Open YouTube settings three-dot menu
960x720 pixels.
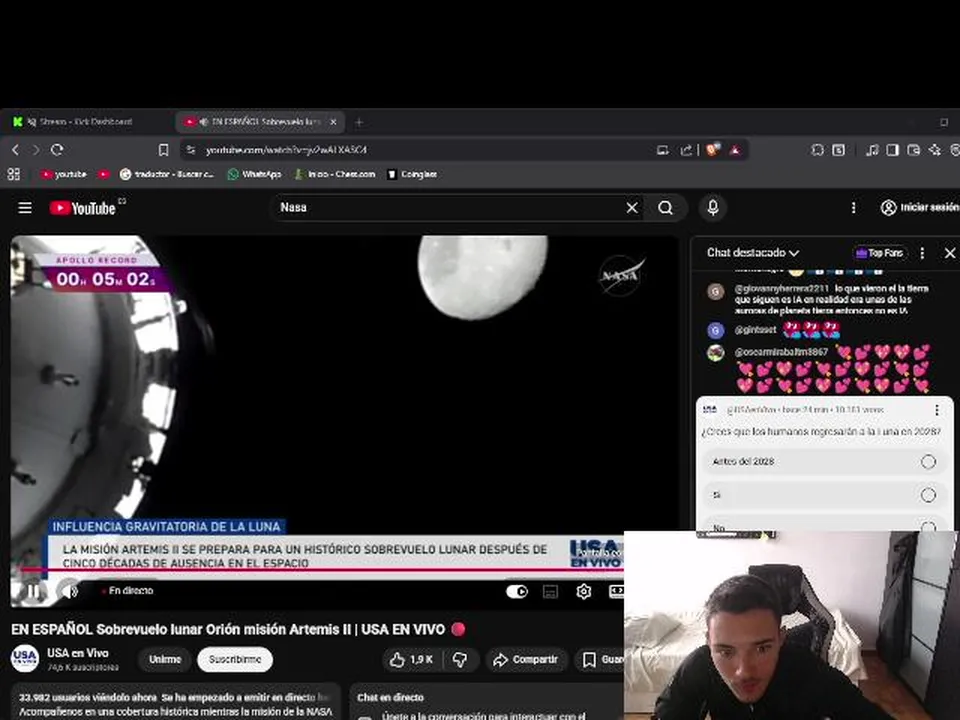click(x=853, y=208)
